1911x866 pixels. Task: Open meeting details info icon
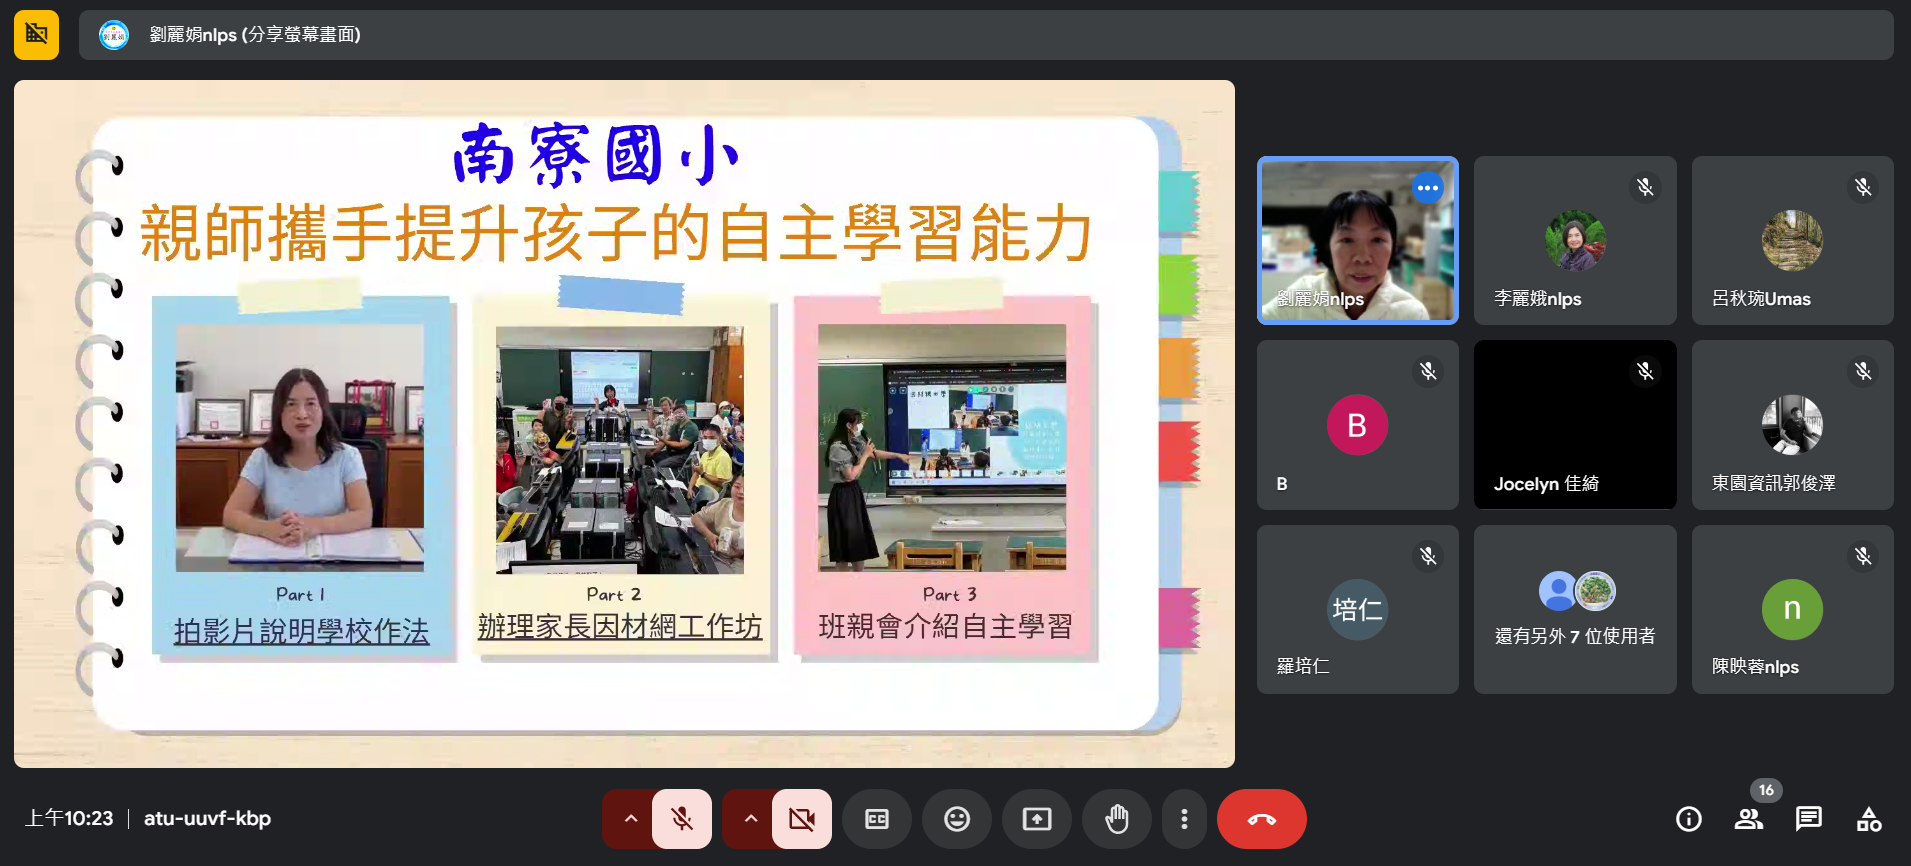click(x=1688, y=819)
